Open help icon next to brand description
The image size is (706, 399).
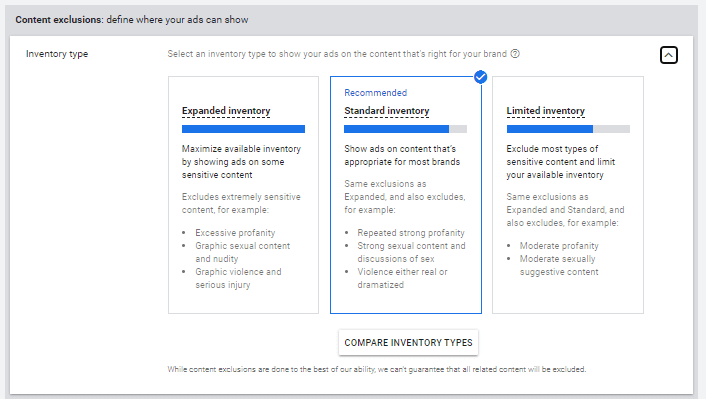515,54
